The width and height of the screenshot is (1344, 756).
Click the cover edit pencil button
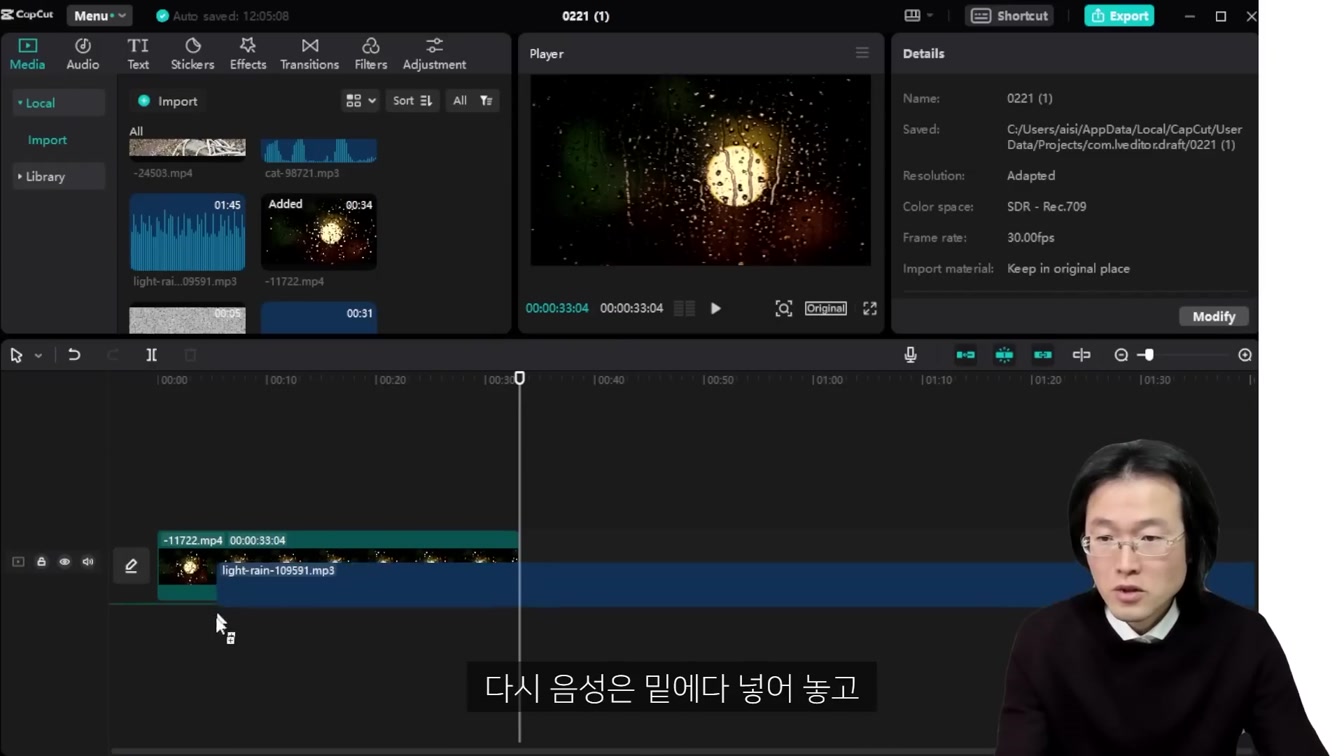(x=131, y=566)
